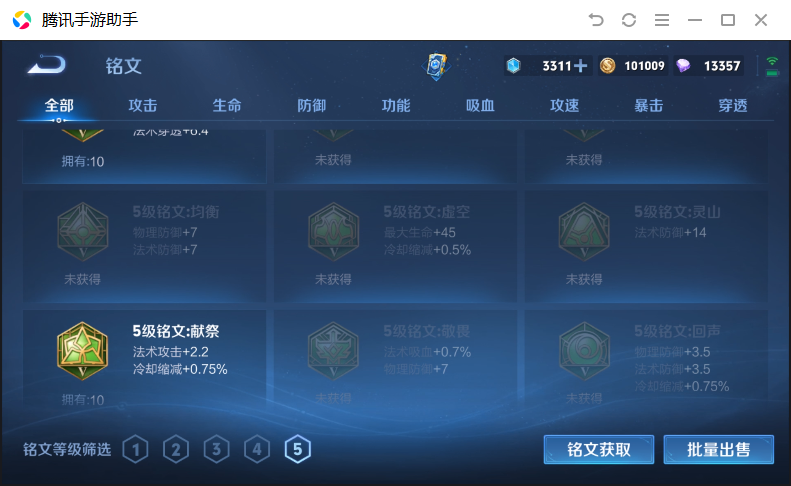Select the 敬畏 rune hexagon icon
This screenshot has height=486, width=791.
coord(333,351)
